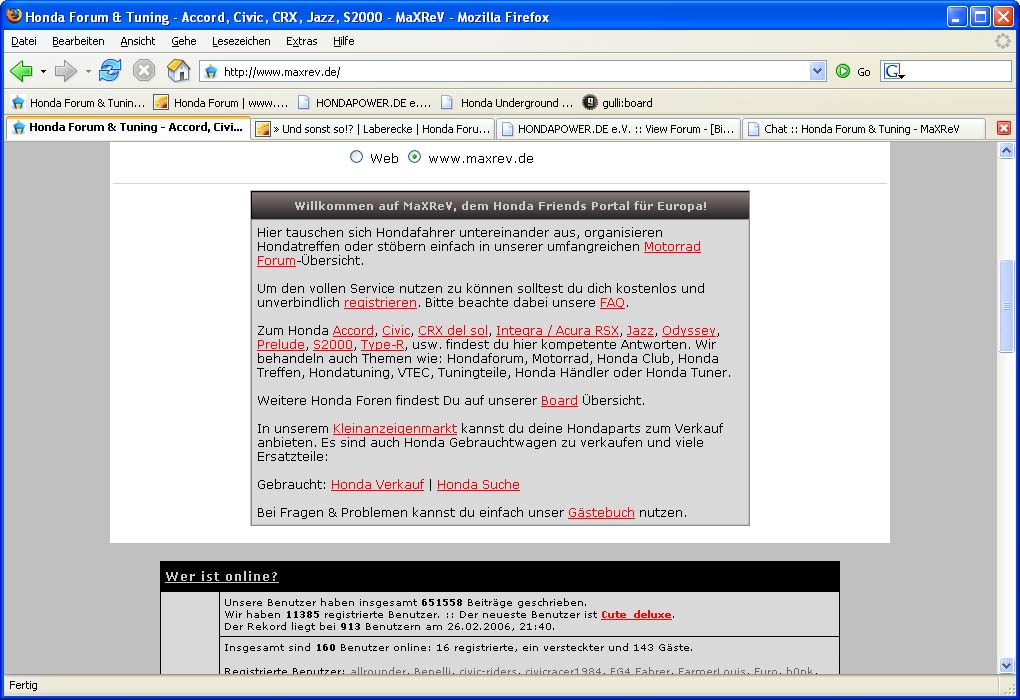Screen dimensions: 1020x700
Task: Click the Stop loading icon
Action: pyautogui.click(x=144, y=71)
